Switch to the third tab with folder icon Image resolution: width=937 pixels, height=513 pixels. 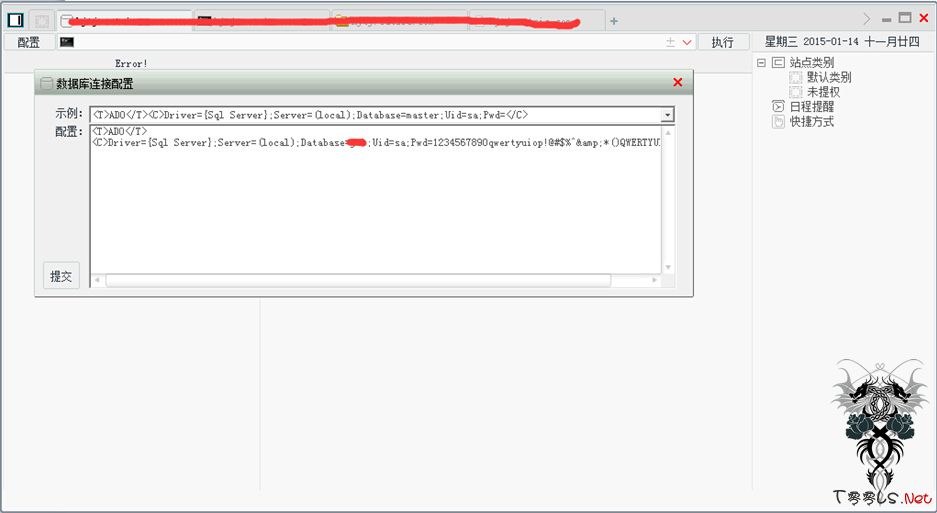(x=400, y=21)
